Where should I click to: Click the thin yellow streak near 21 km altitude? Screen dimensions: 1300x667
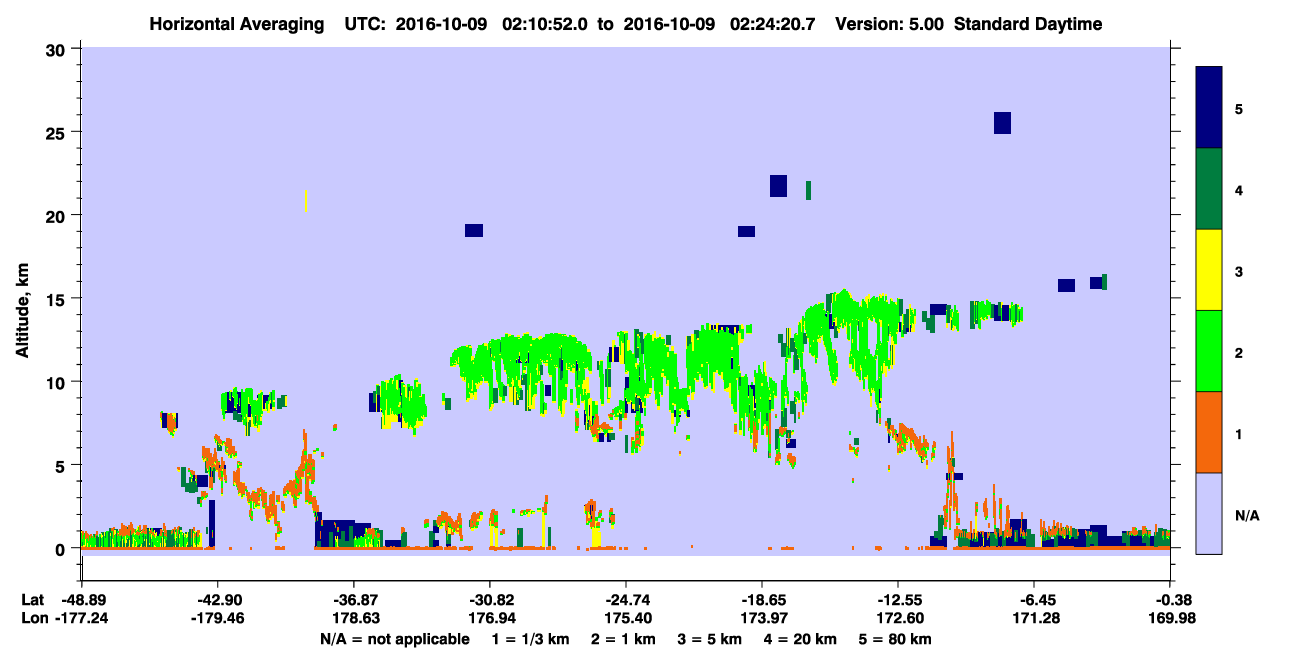tap(305, 200)
